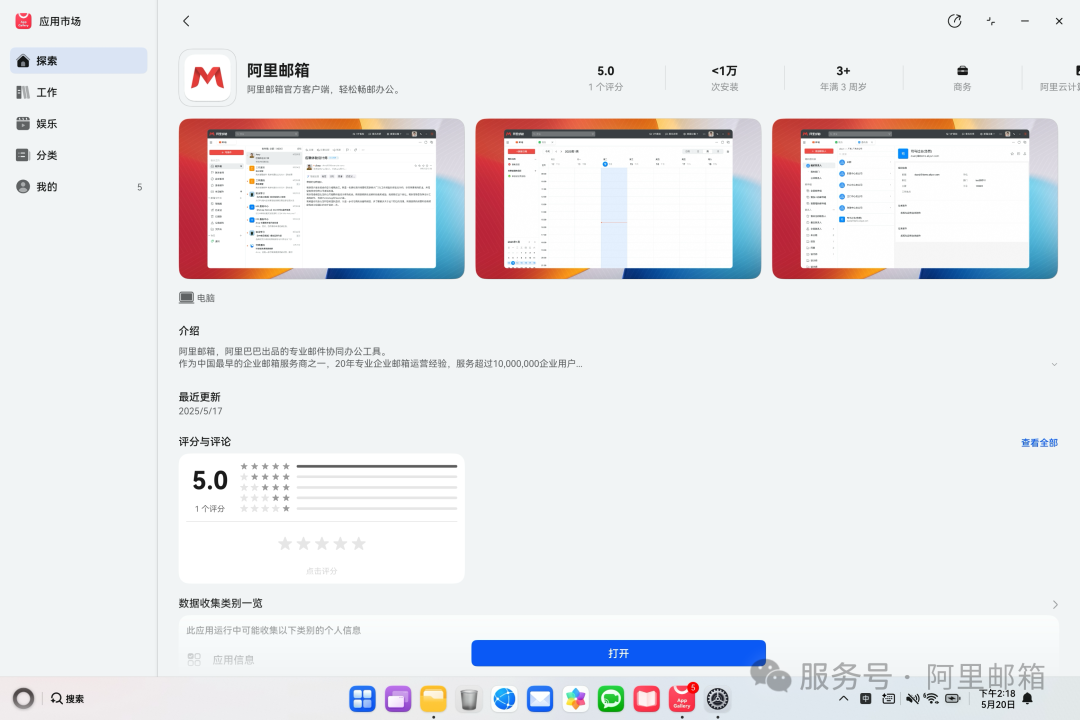
Task: Expand the full 介绍 description text
Action: (x=1054, y=364)
